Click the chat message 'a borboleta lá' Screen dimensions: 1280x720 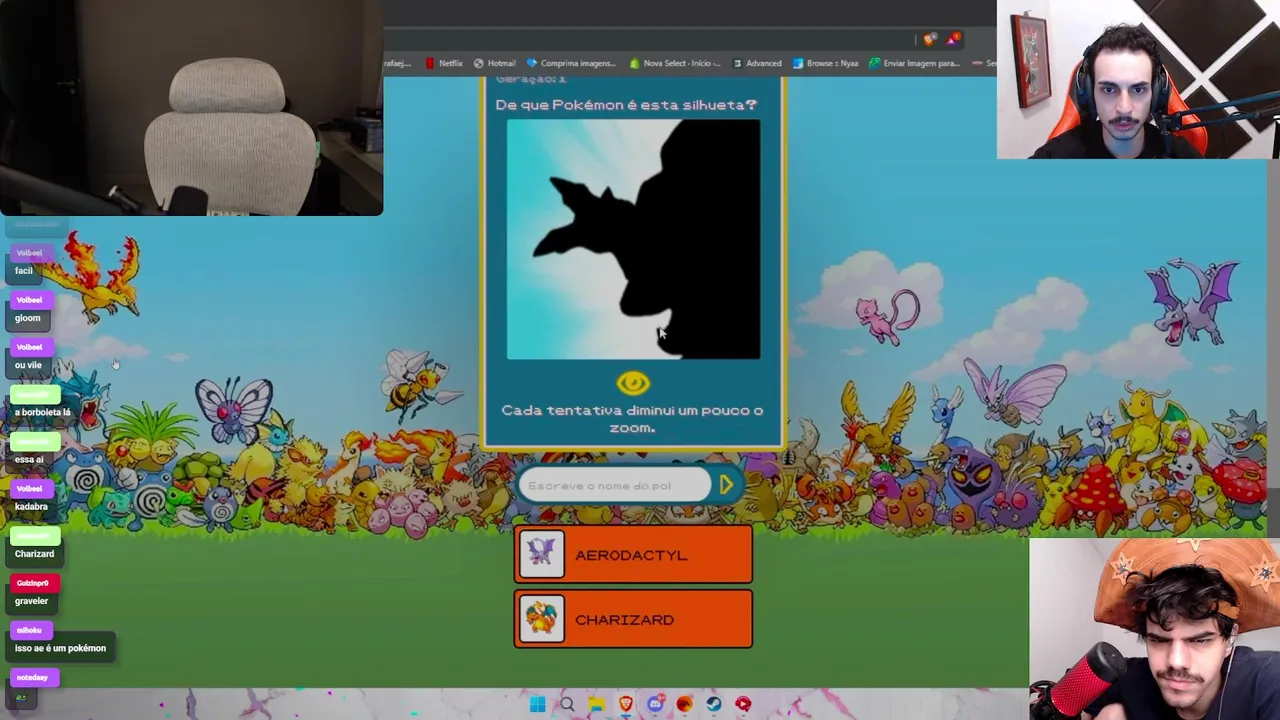[x=43, y=412]
